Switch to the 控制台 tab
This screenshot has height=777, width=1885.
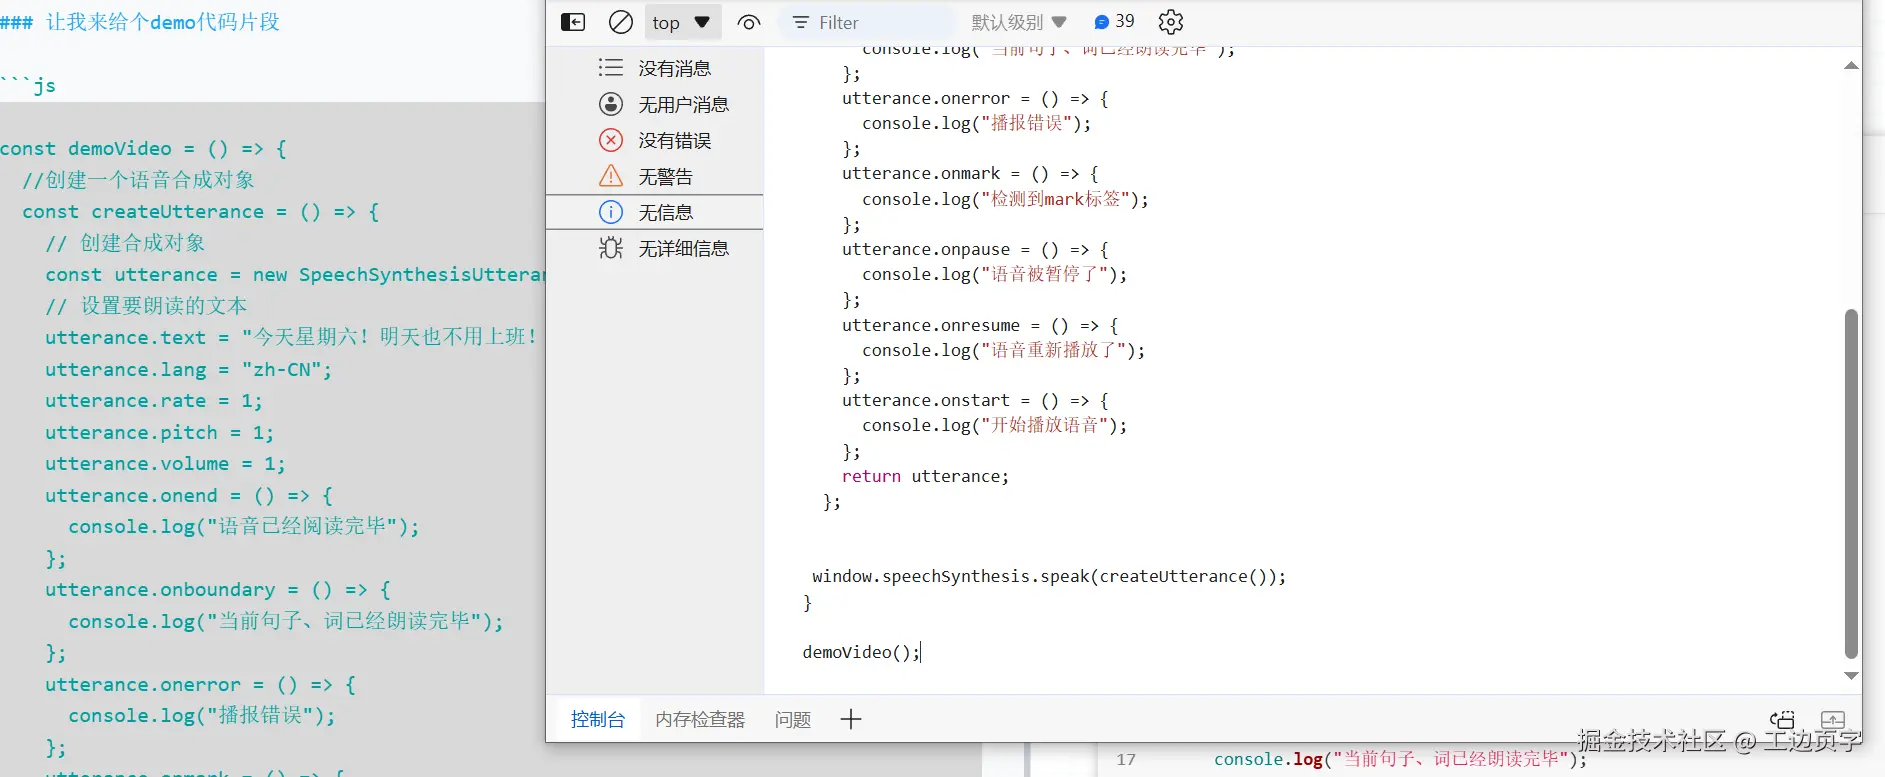(x=598, y=719)
